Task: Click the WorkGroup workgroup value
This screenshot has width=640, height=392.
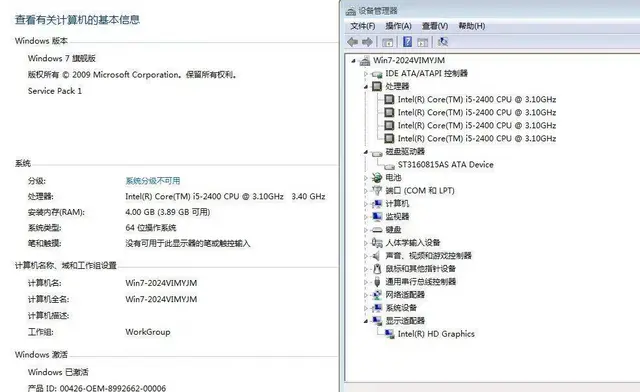Action: pyautogui.click(x=148, y=332)
